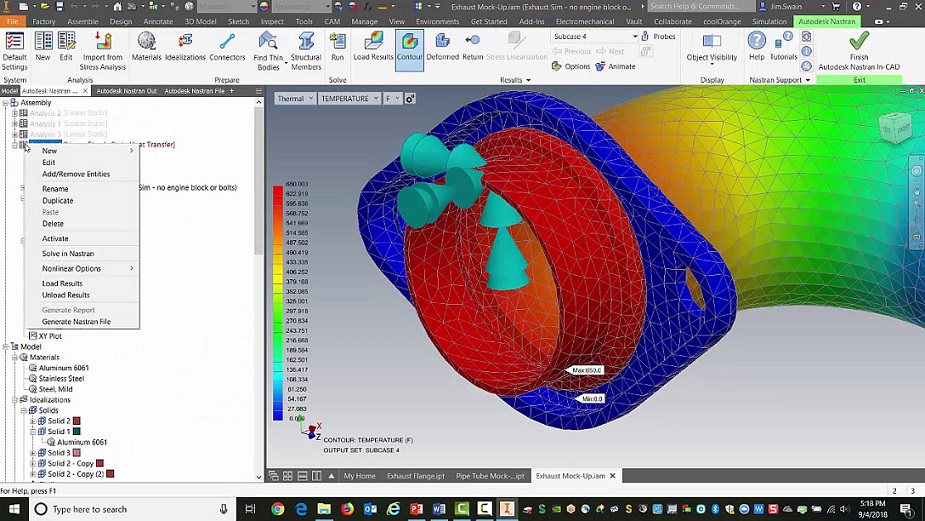The height and width of the screenshot is (521, 925).
Task: Expand the Results panel dropdown arrow
Action: 528,80
